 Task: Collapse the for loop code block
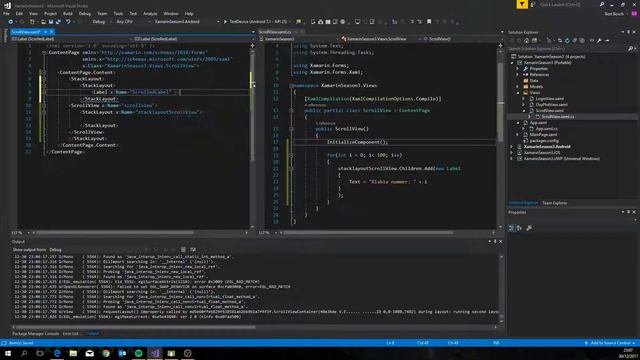click(291, 156)
